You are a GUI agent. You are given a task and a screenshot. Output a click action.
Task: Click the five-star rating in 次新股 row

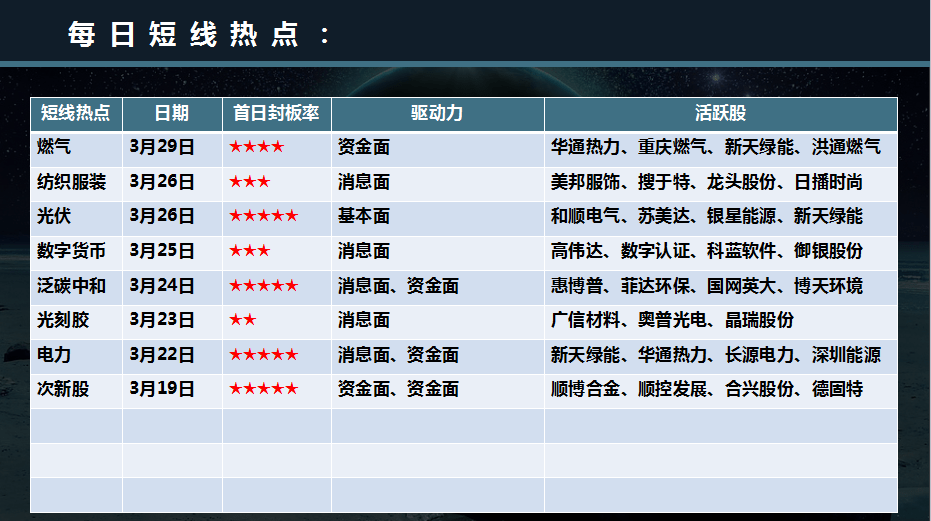click(x=264, y=389)
